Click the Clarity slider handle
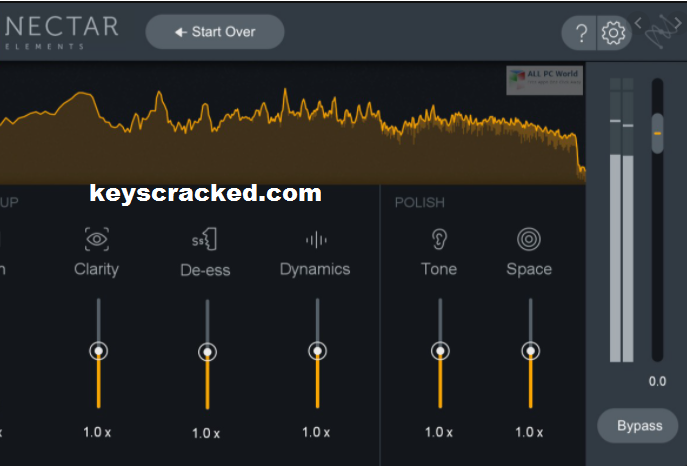Viewport: 687px width, 466px height. coord(99,351)
